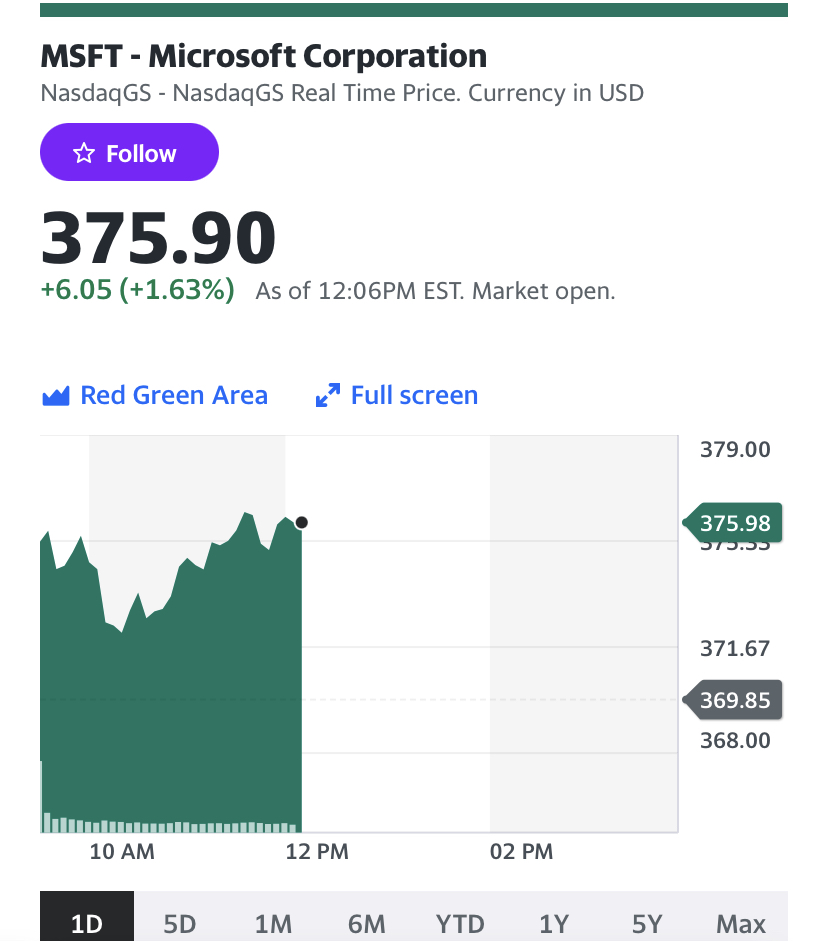Image resolution: width=828 pixels, height=941 pixels.
Task: Click the current price dot on chart
Action: (302, 523)
